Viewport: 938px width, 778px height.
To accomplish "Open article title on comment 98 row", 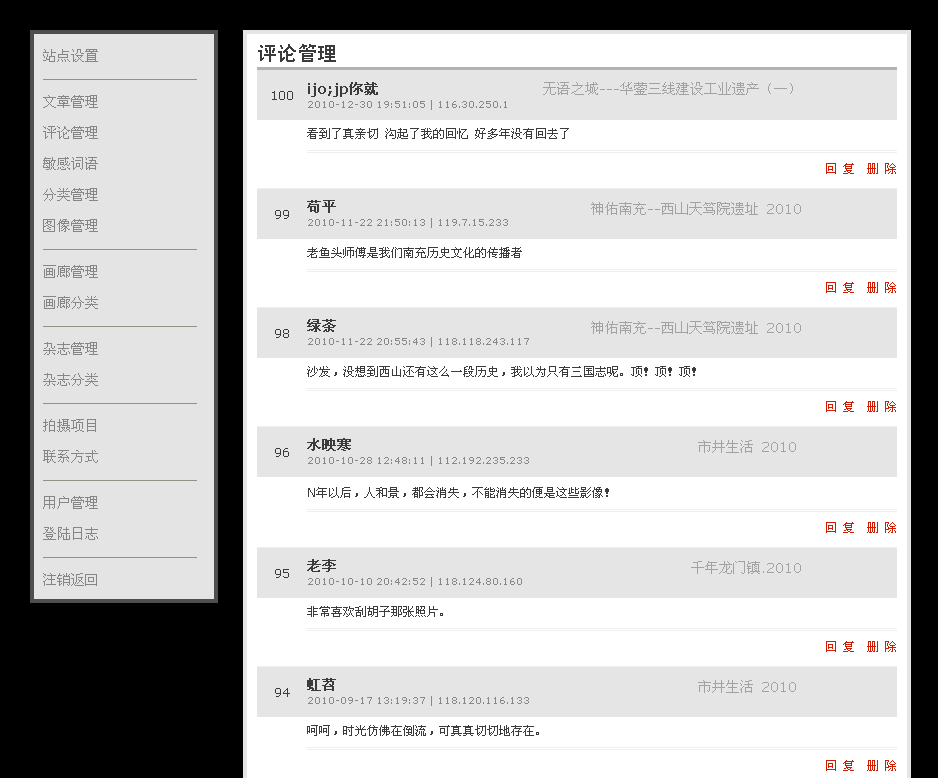I will [x=696, y=328].
